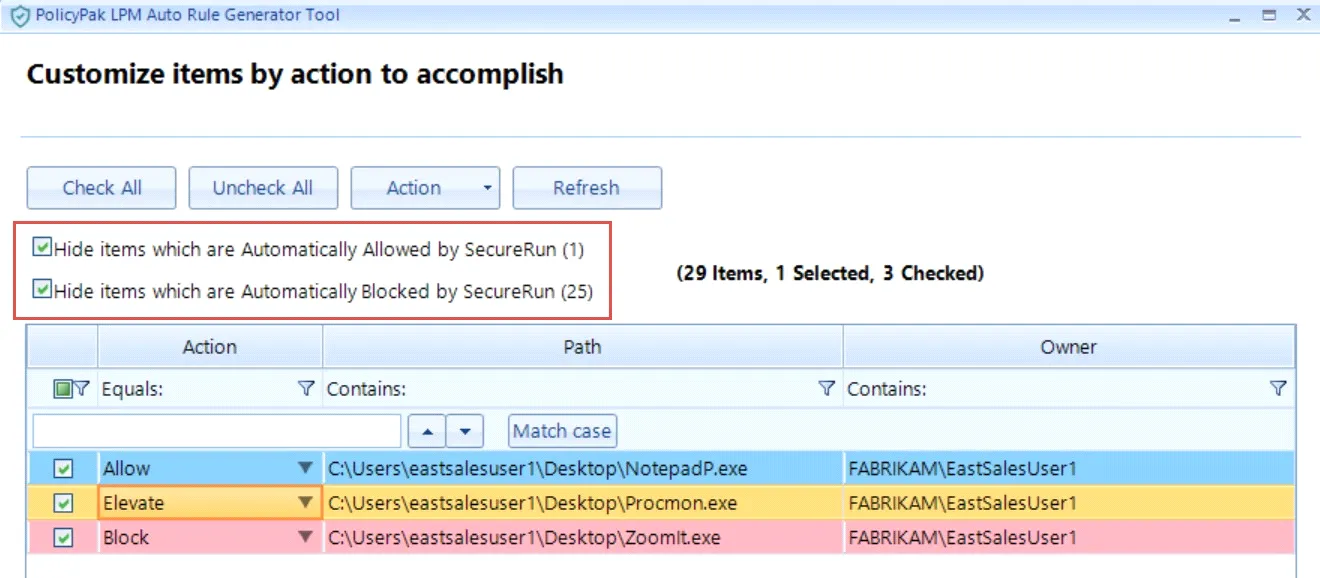Click the PolicyPak shield icon in title bar
The width and height of the screenshot is (1320, 578).
(x=18, y=15)
